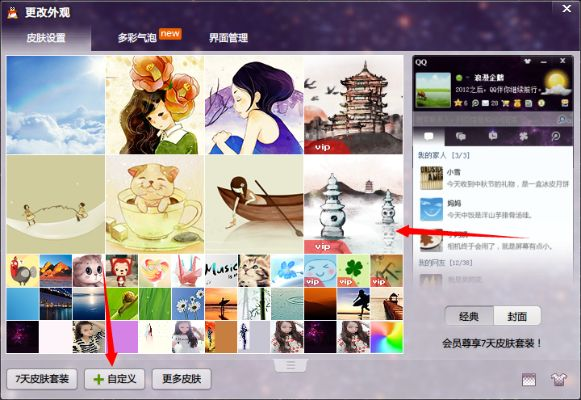581x400 pixels.
Task: Open 更多皮肤 for more skins
Action: (182, 379)
